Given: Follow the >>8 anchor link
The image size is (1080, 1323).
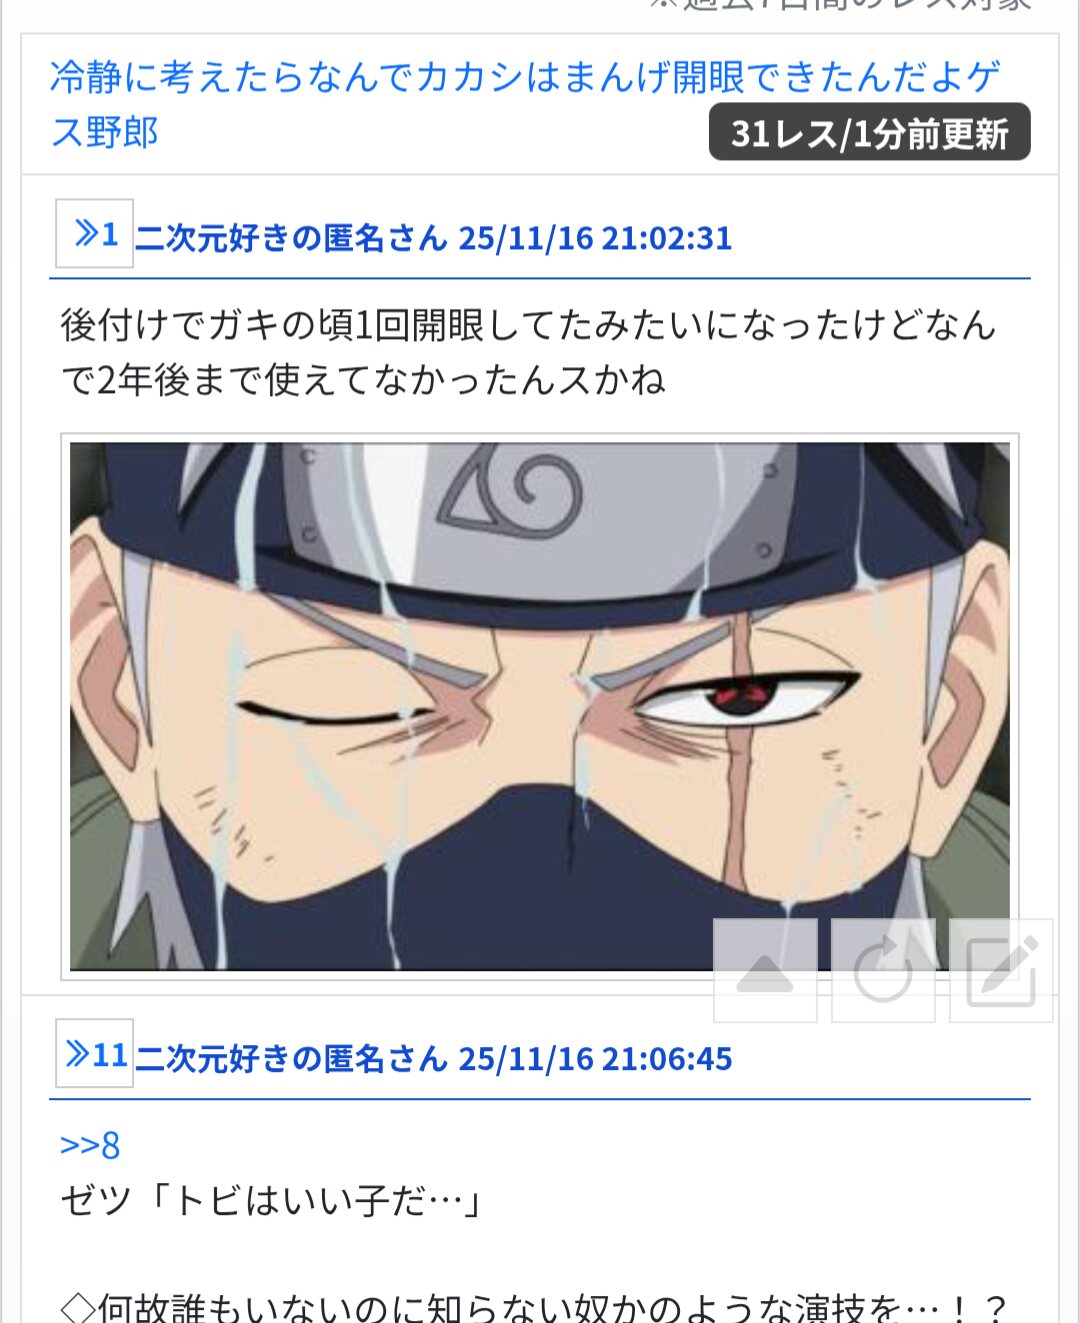Looking at the screenshot, I should pos(90,1145).
